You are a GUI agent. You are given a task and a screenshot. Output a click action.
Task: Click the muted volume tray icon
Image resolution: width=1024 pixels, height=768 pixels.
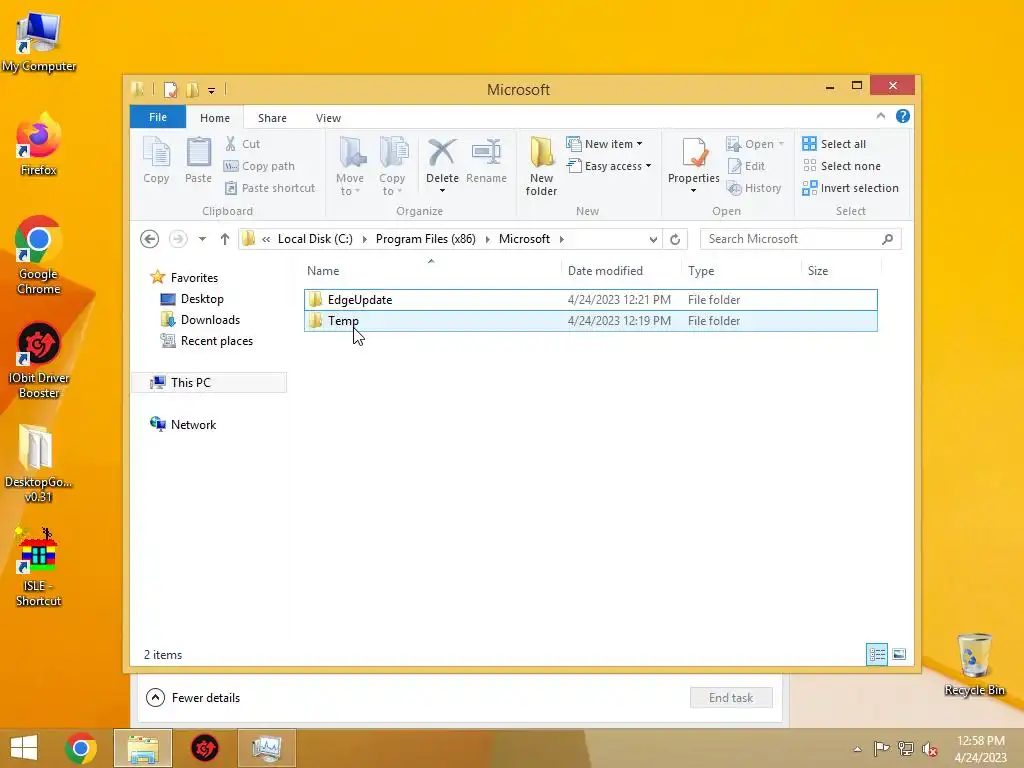[929, 749]
